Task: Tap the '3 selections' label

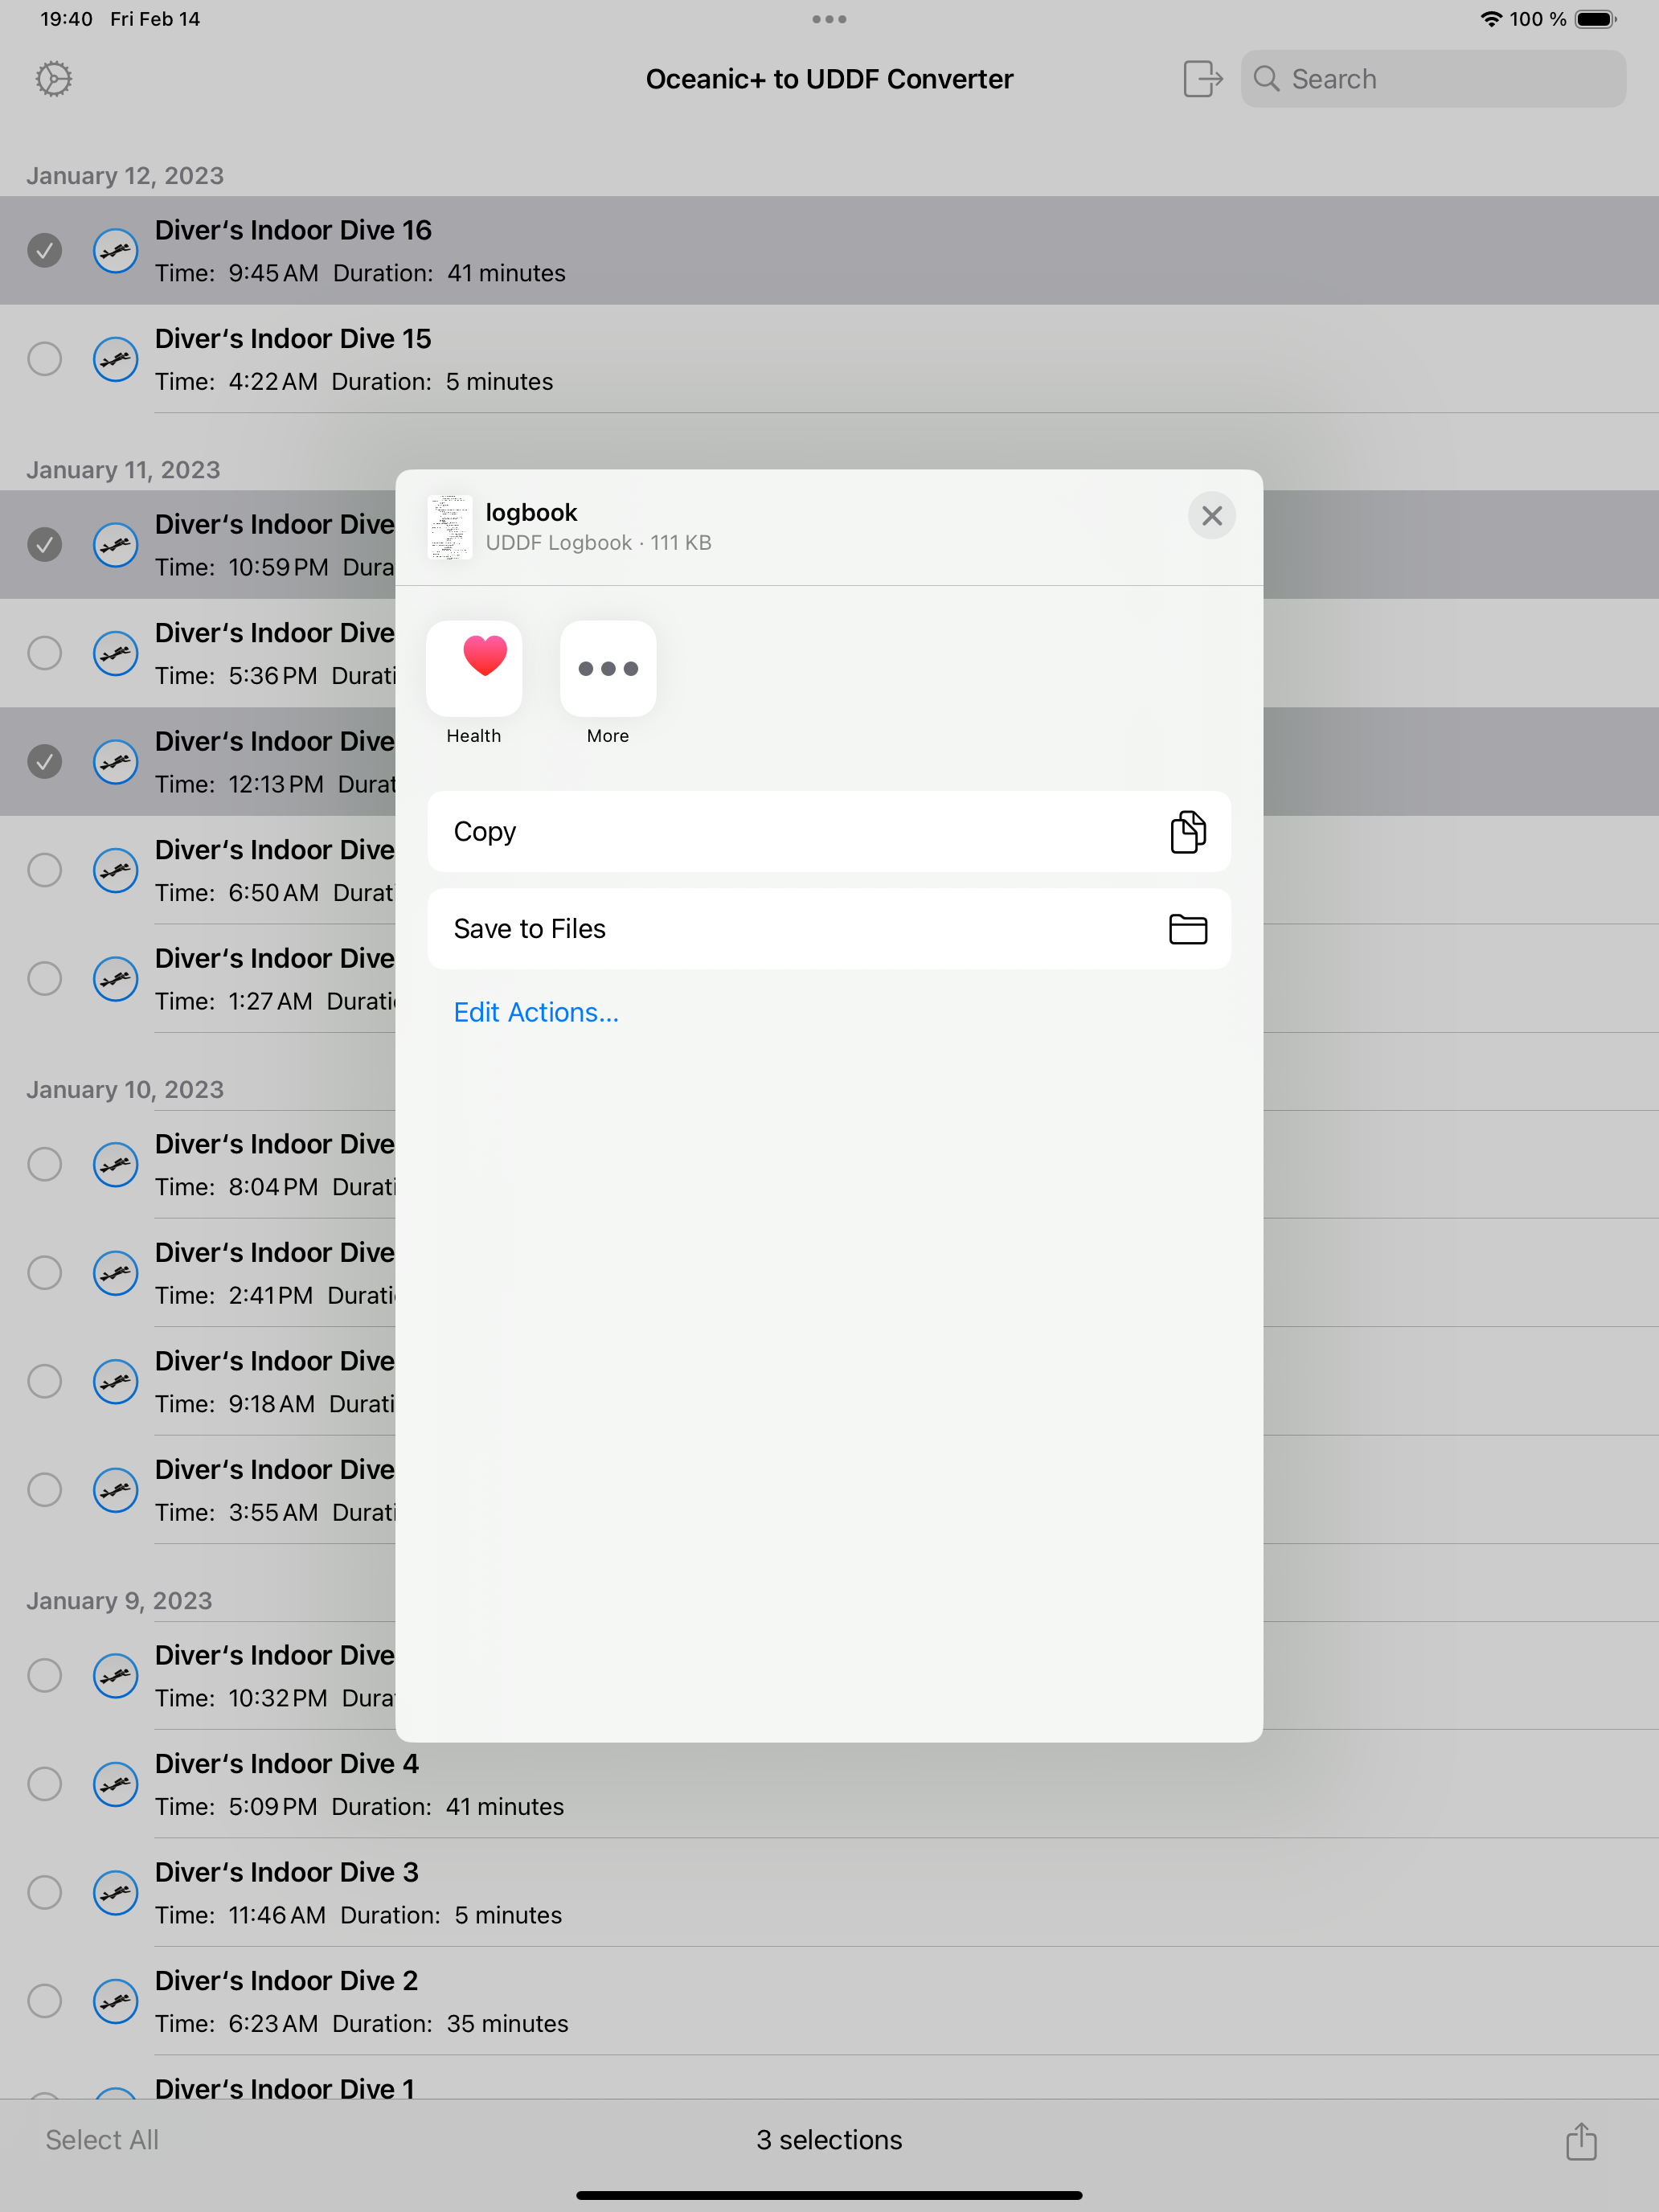Action: point(829,2140)
